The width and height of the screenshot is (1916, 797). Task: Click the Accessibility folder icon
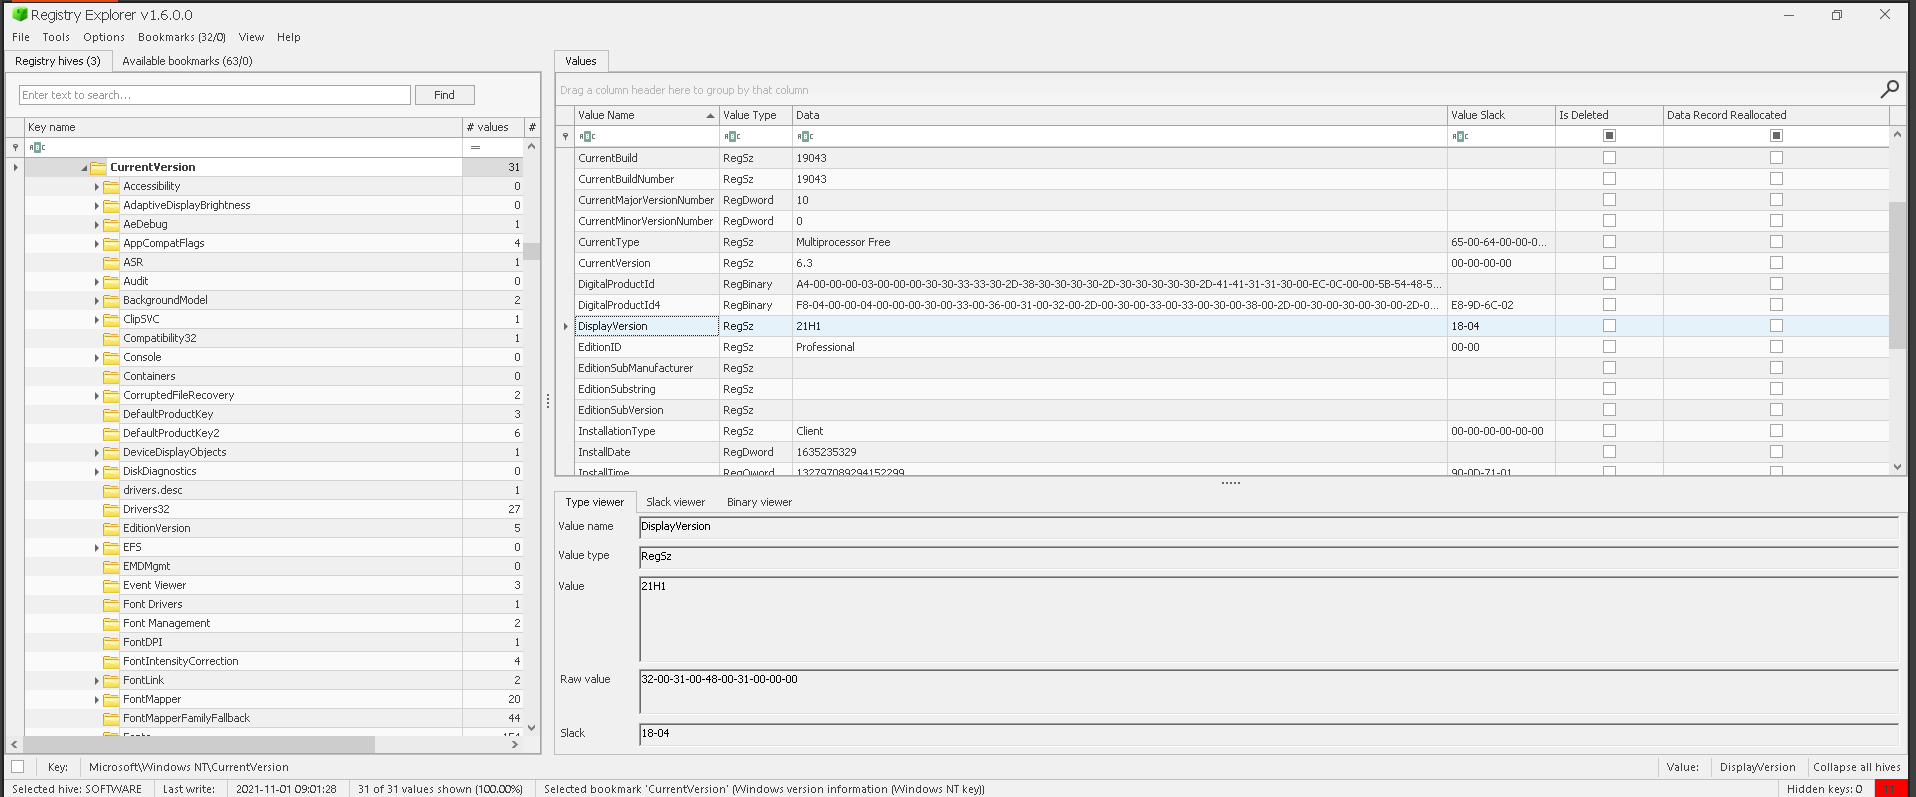[111, 187]
